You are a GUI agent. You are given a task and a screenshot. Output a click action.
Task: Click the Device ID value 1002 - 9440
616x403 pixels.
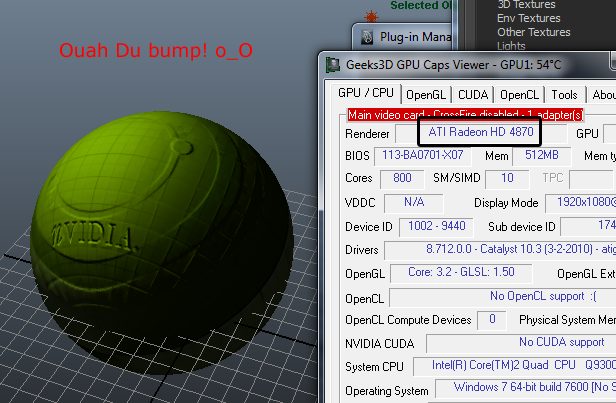tap(436, 227)
